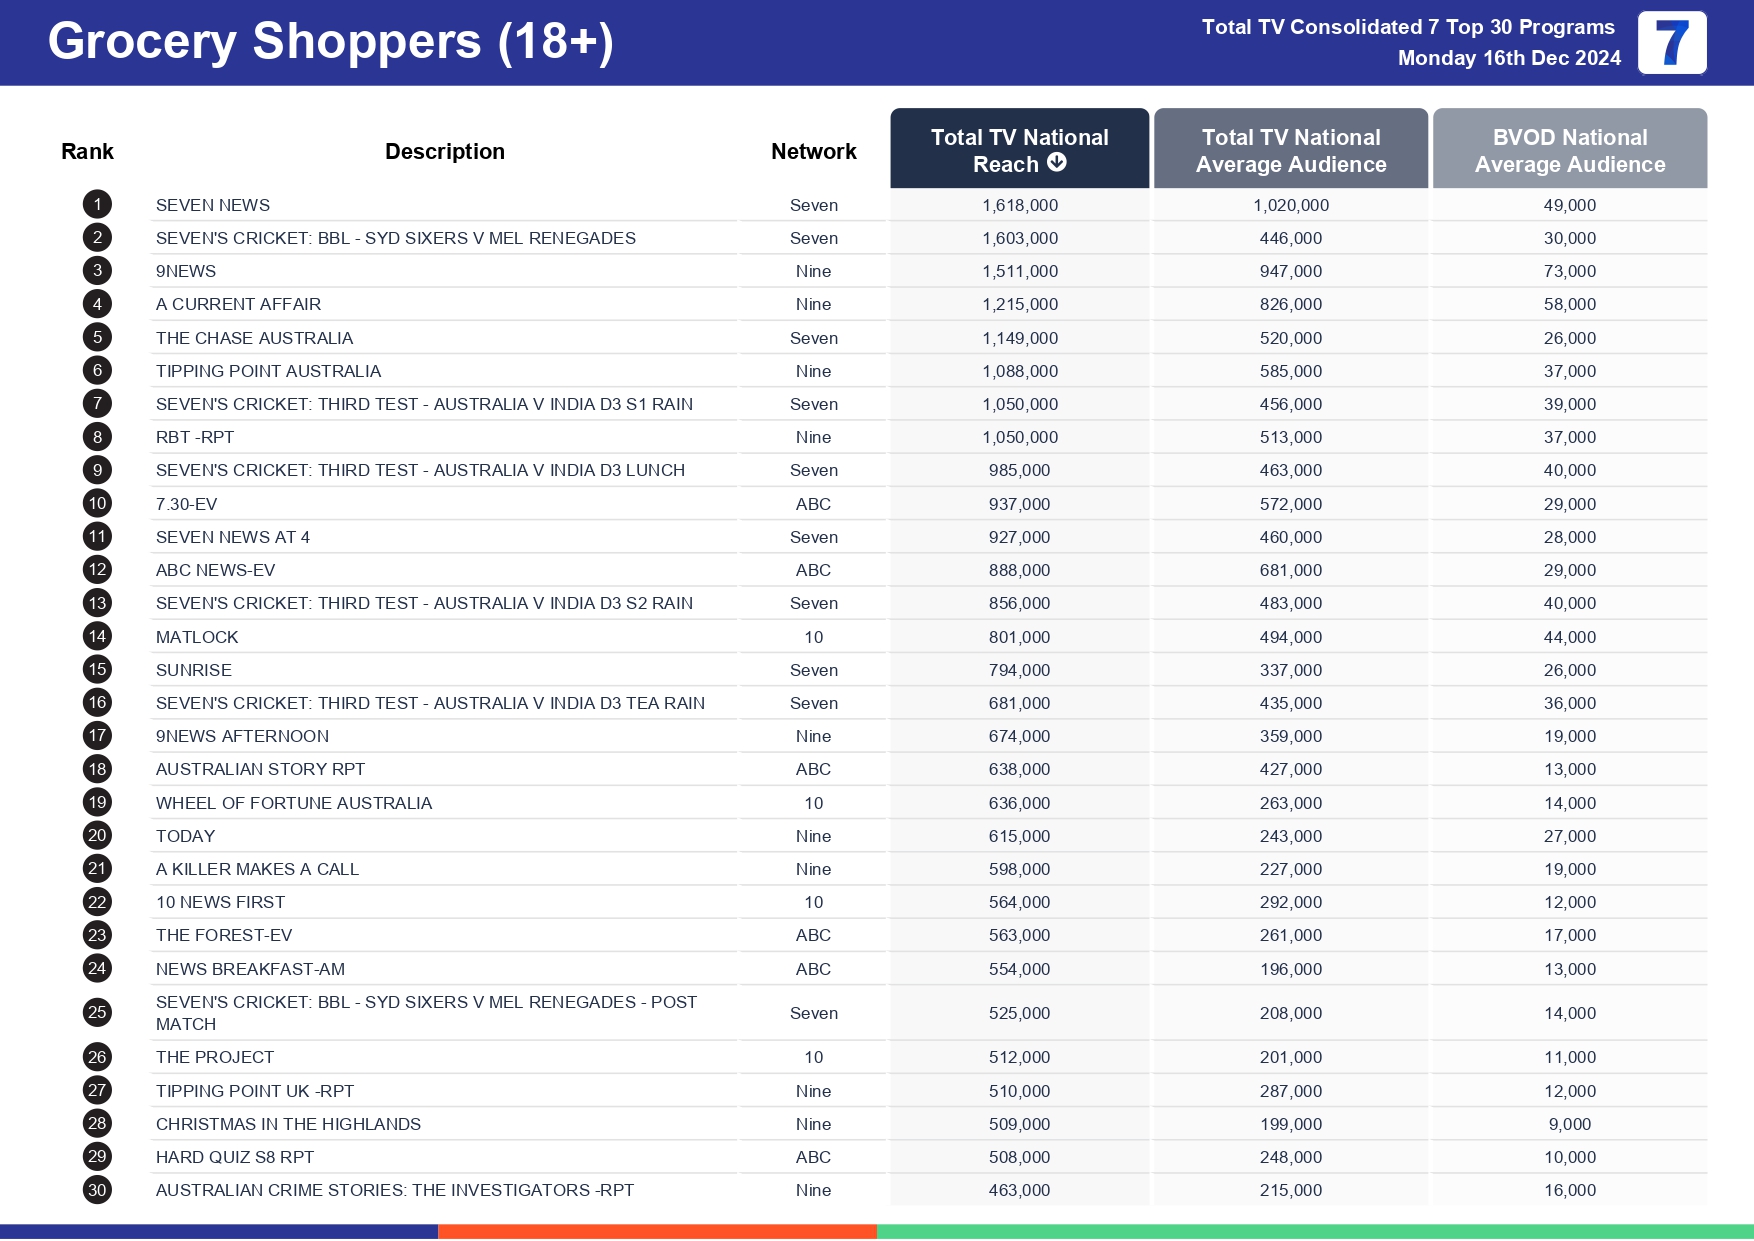Click the SEVEN NEWS program name
This screenshot has width=1754, height=1241.
click(x=213, y=205)
